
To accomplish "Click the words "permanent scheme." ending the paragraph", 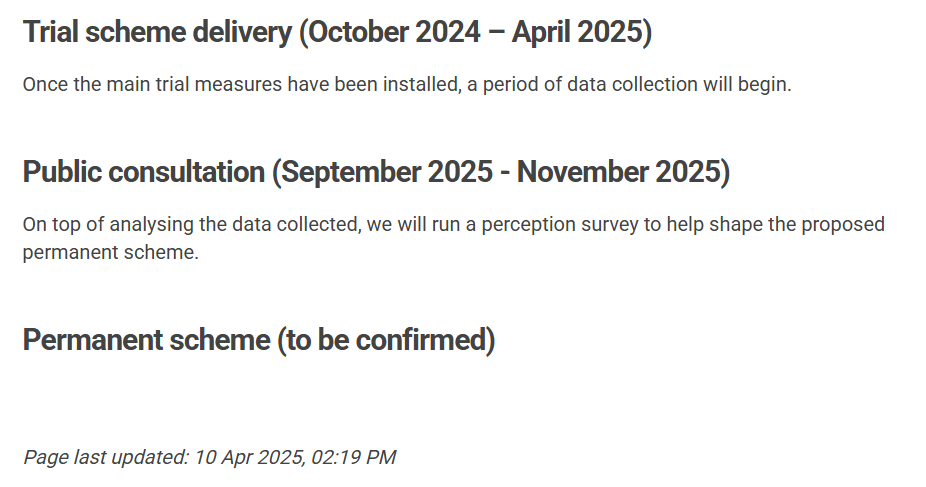I will click(x=110, y=253).
